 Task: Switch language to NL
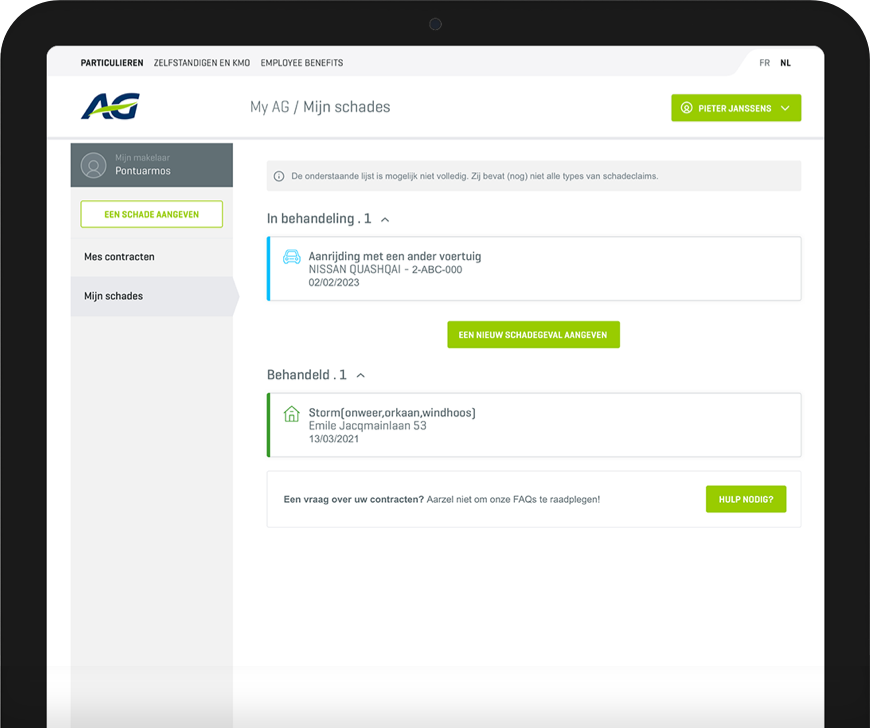(x=785, y=63)
